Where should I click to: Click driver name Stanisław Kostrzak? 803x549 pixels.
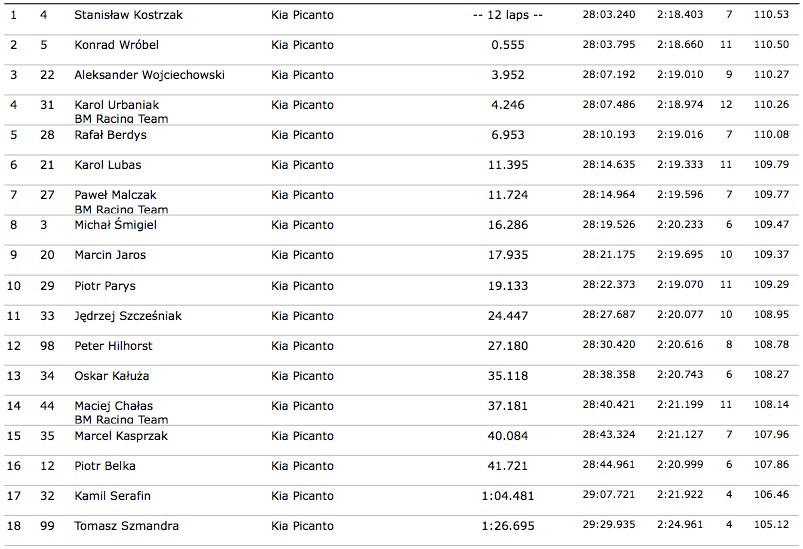pos(128,15)
